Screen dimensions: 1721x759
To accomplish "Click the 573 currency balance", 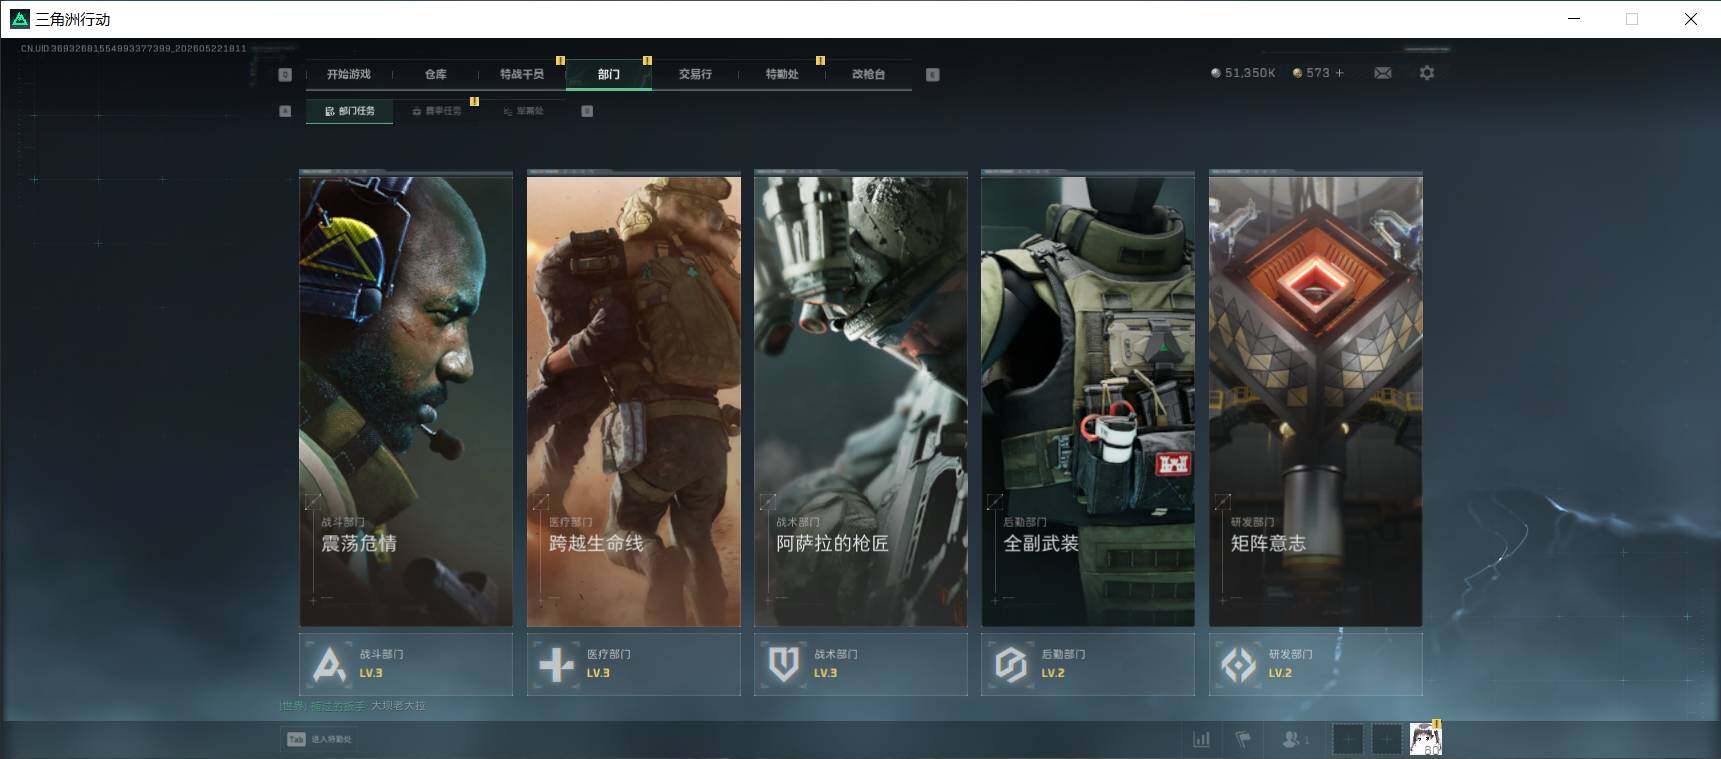I will tap(1318, 73).
